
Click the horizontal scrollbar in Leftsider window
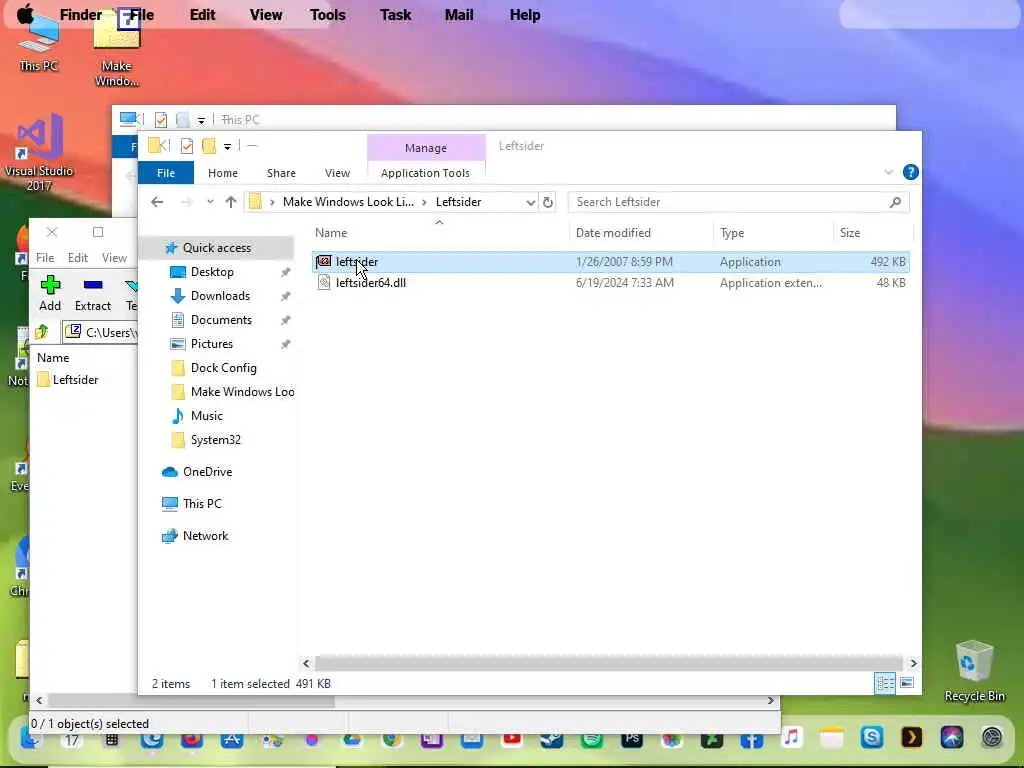[609, 664]
